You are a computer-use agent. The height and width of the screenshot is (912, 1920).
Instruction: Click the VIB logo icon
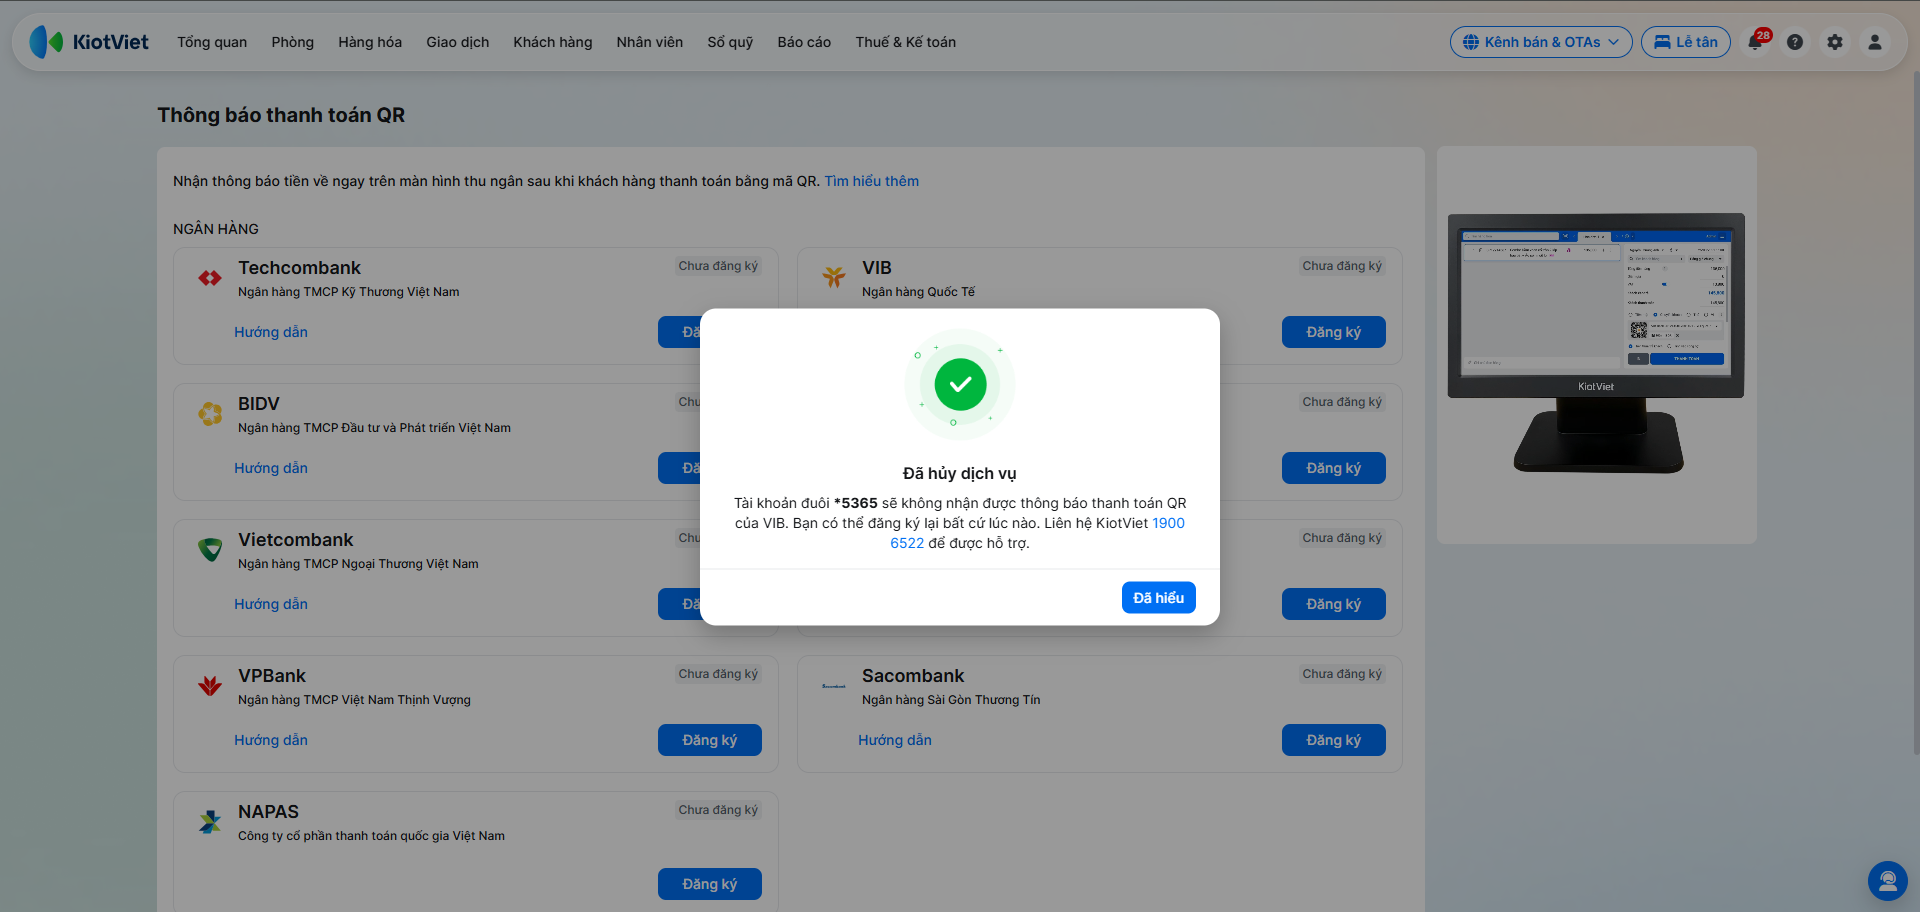pyautogui.click(x=834, y=277)
